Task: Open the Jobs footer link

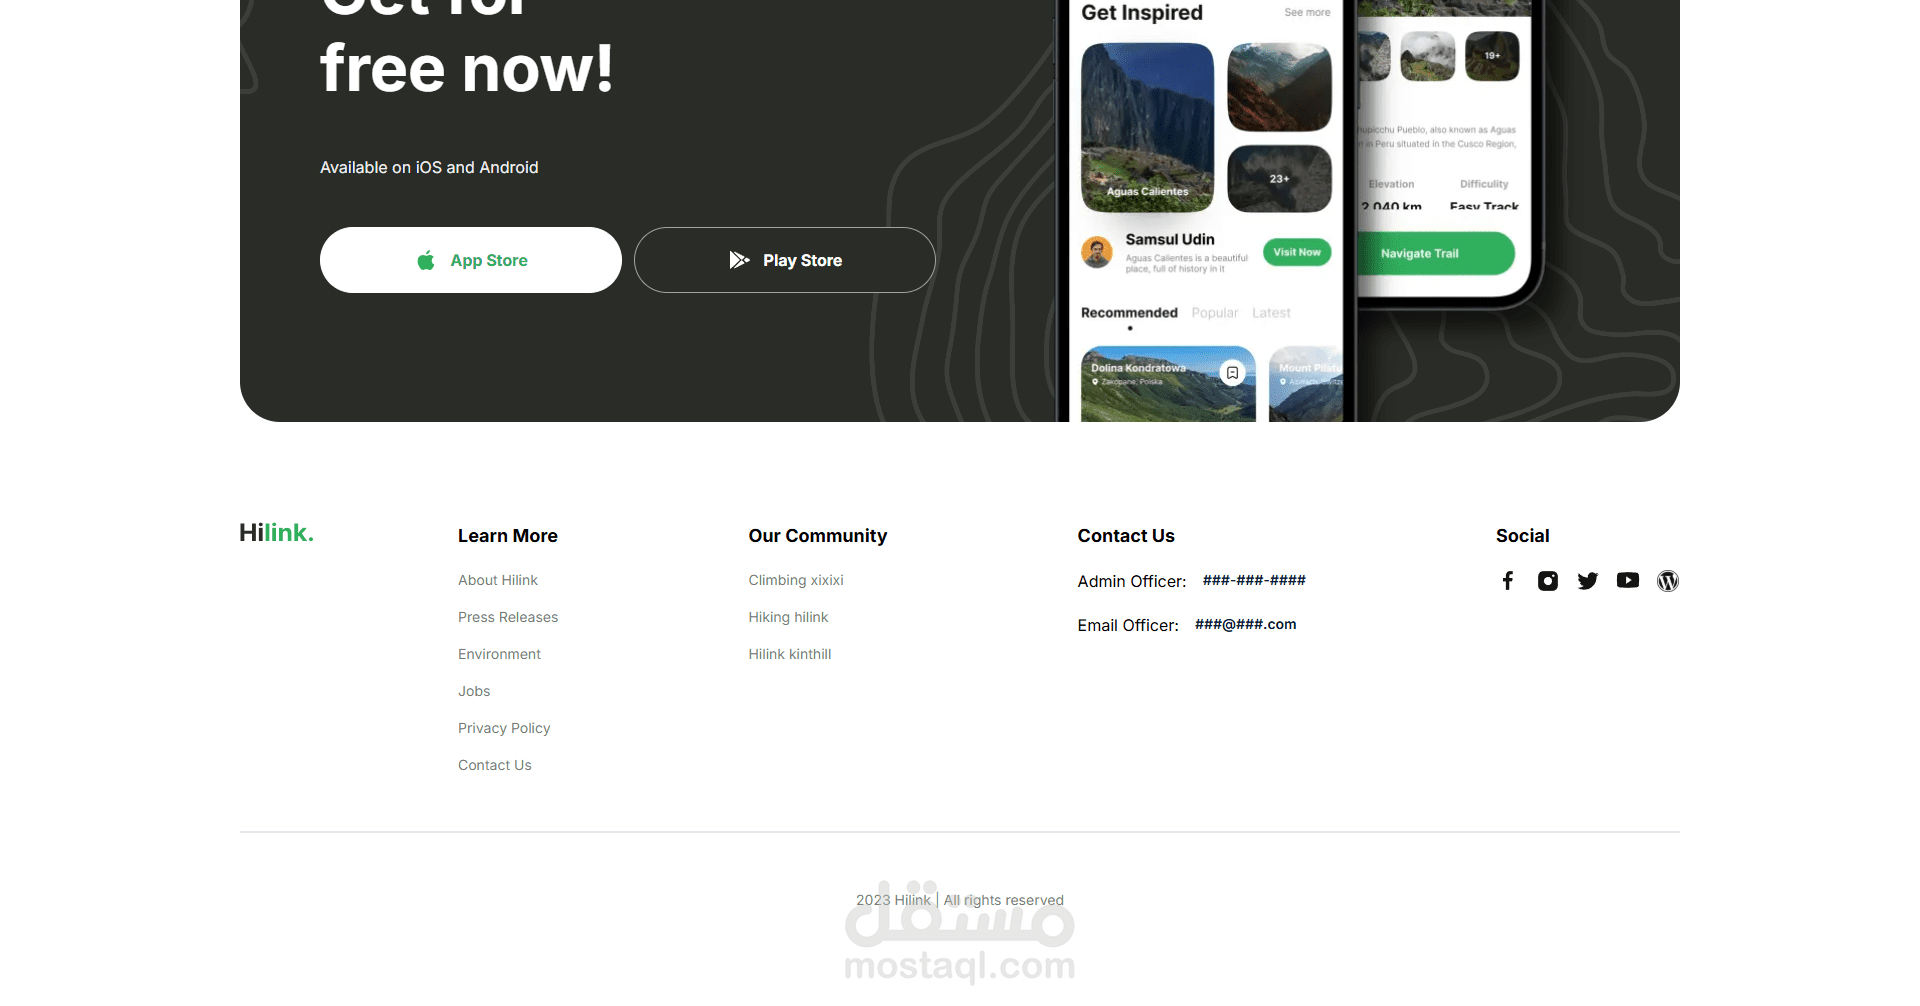Action: pyautogui.click(x=474, y=691)
